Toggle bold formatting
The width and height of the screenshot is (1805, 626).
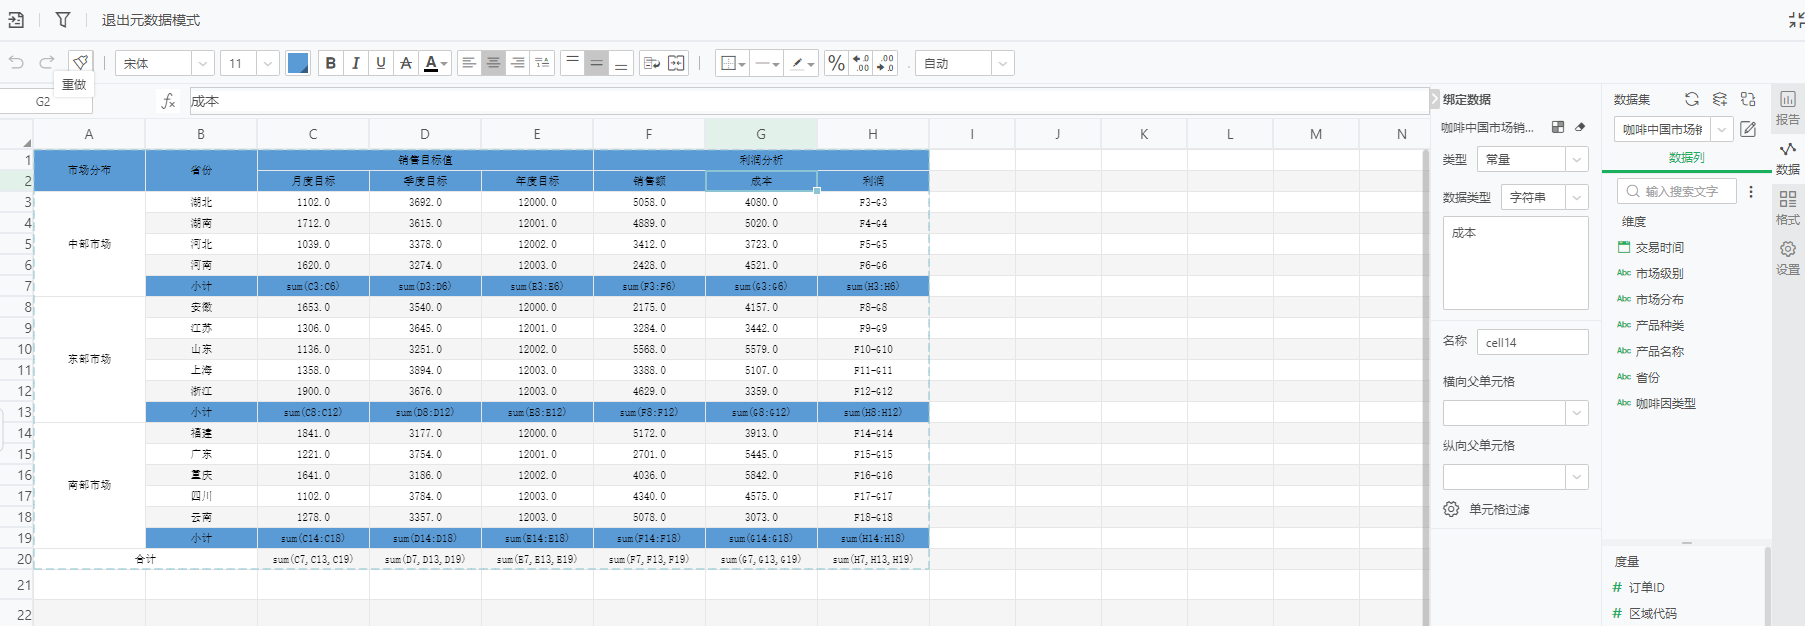330,63
